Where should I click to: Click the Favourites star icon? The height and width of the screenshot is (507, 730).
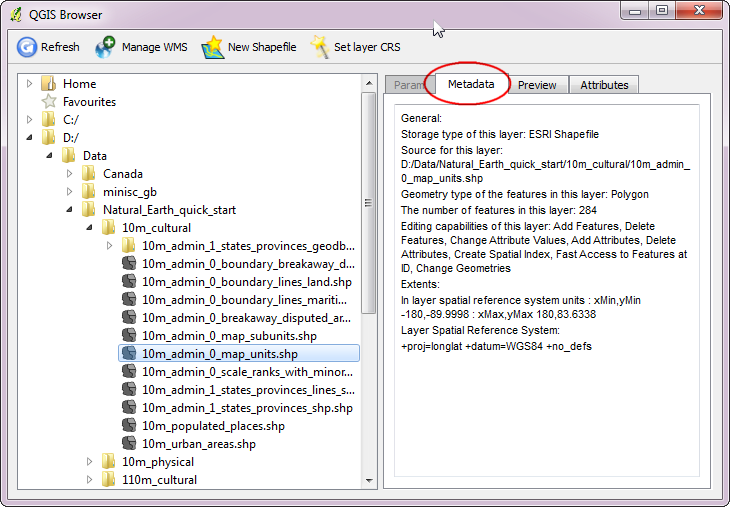[49, 101]
